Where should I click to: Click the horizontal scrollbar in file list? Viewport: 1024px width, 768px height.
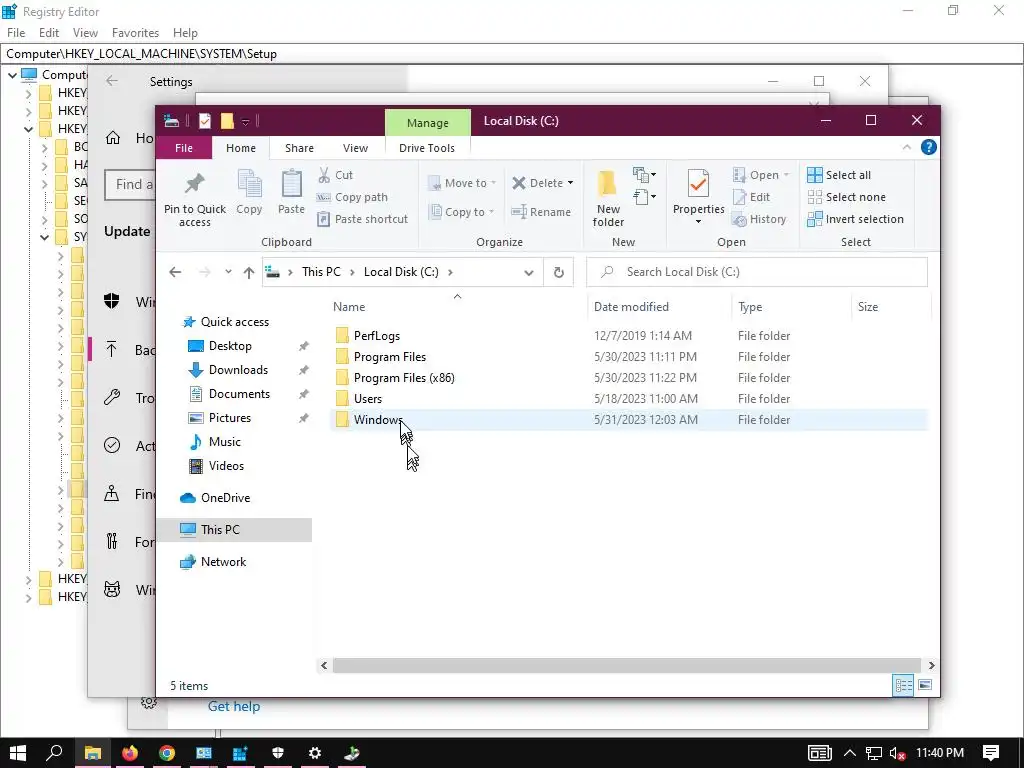[x=626, y=665]
